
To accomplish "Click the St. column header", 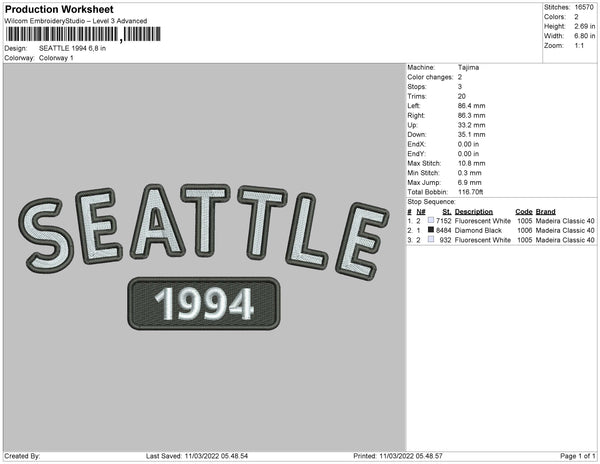I will coord(447,212).
